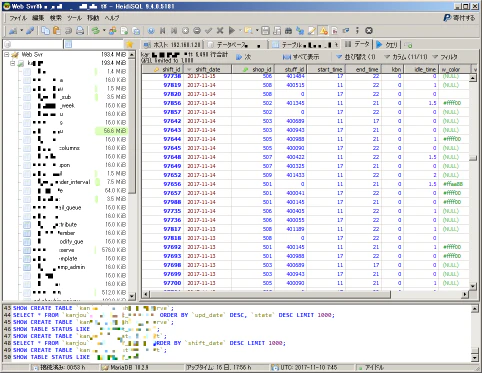Click the database filter input field
The width and height of the screenshot is (482, 373).
(x=33, y=44)
